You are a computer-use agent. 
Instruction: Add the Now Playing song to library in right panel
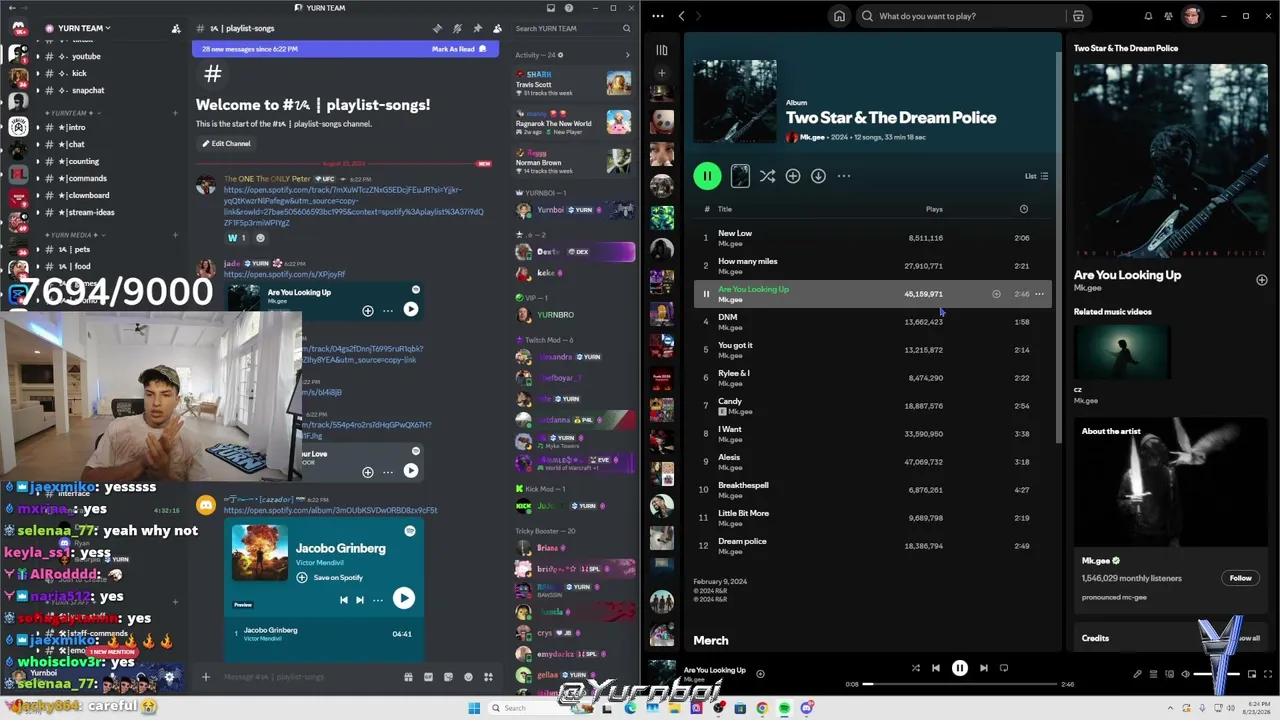pos(1261,280)
